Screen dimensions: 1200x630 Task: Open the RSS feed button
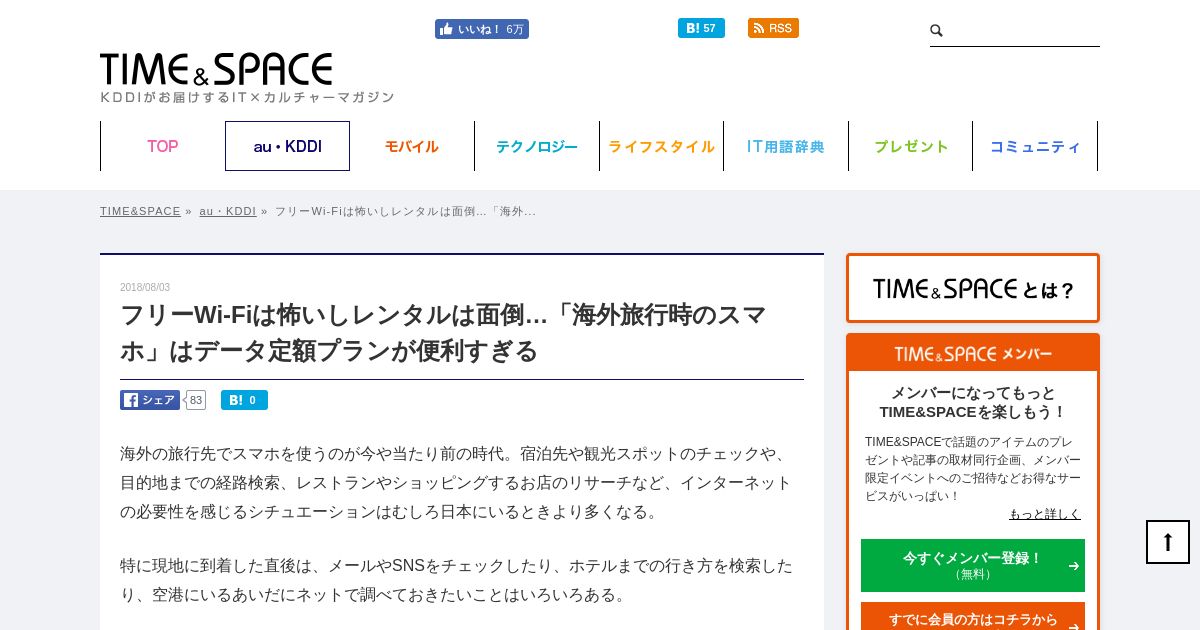point(773,28)
